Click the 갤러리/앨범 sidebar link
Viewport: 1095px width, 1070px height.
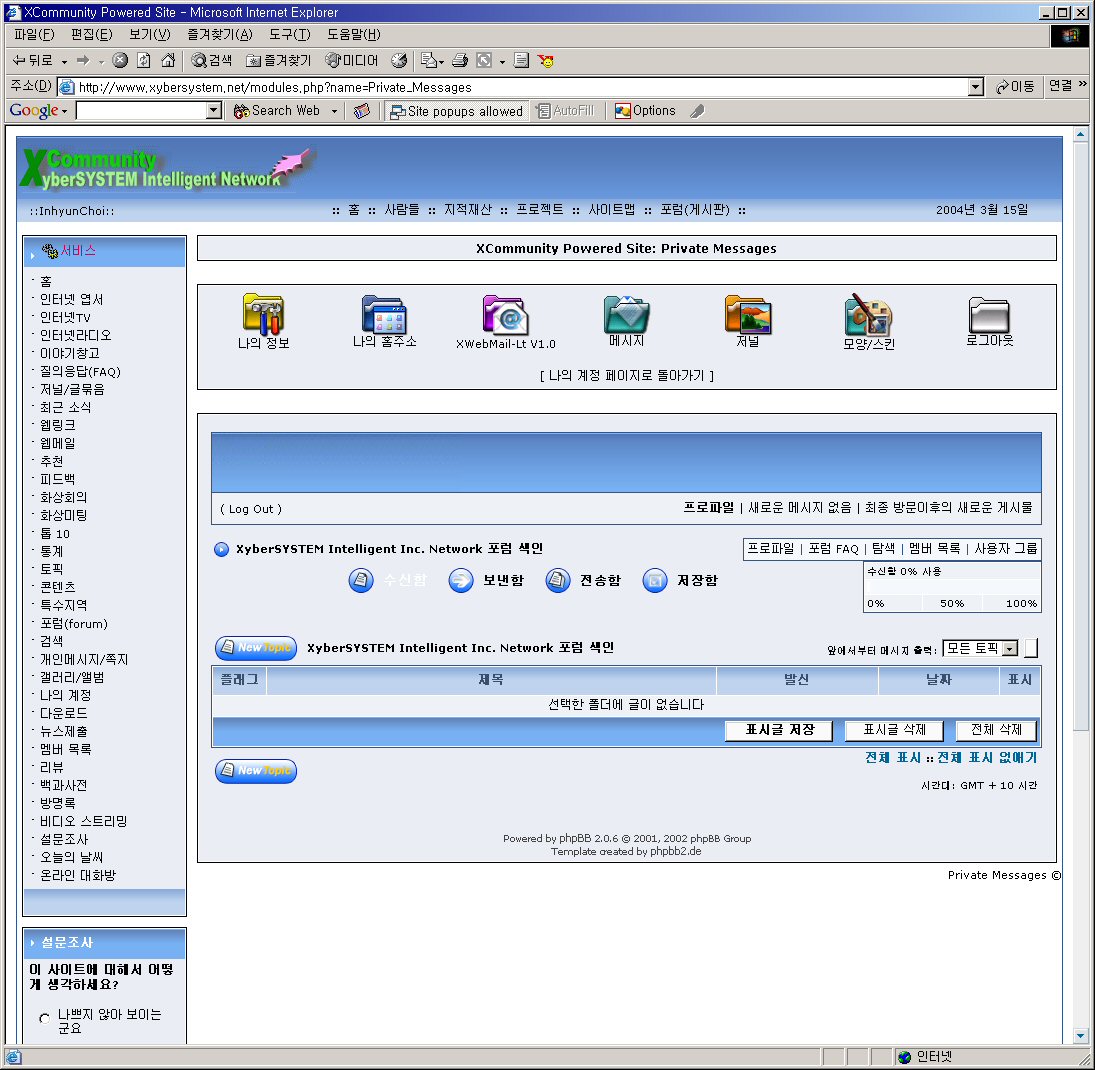72,677
